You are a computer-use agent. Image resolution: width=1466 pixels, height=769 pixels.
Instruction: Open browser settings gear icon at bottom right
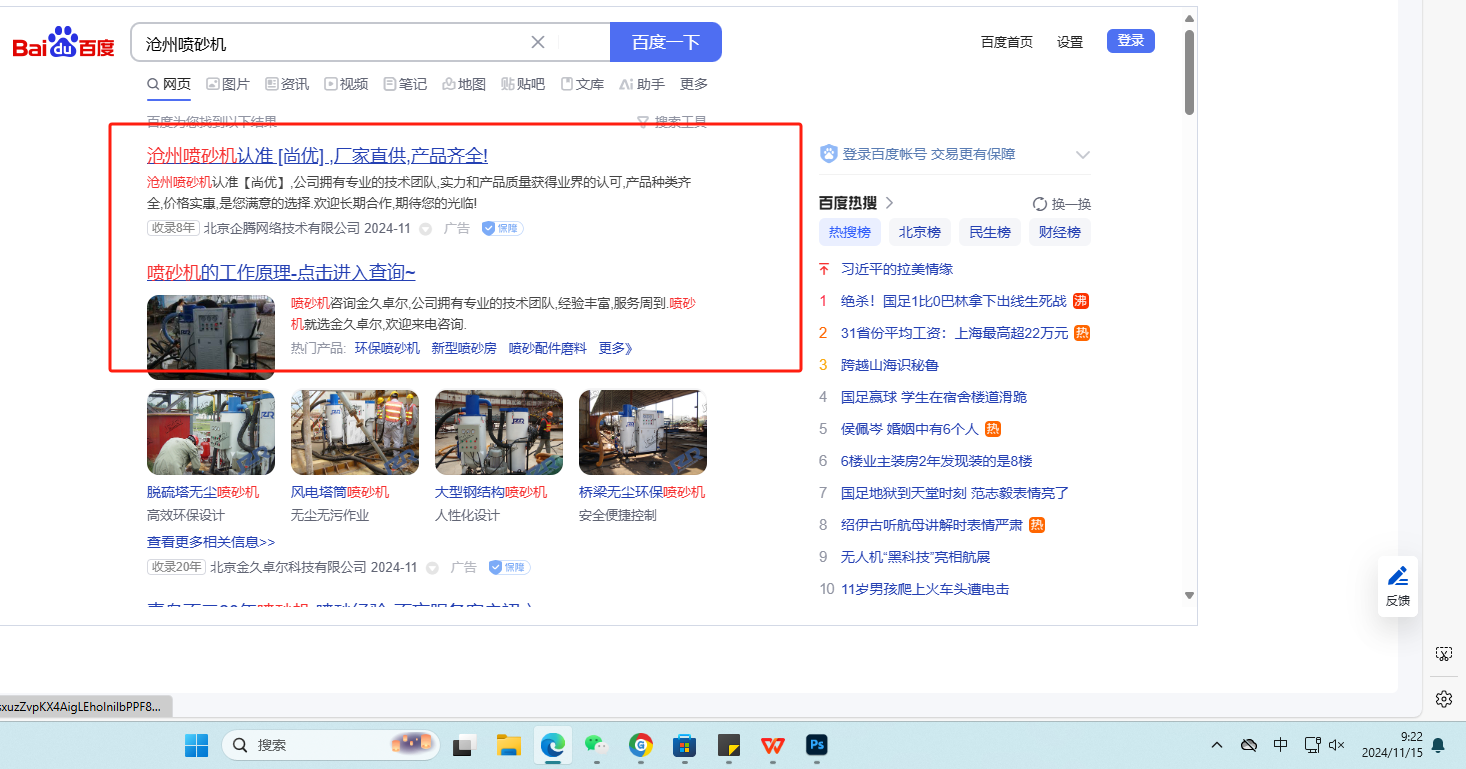[1443, 698]
